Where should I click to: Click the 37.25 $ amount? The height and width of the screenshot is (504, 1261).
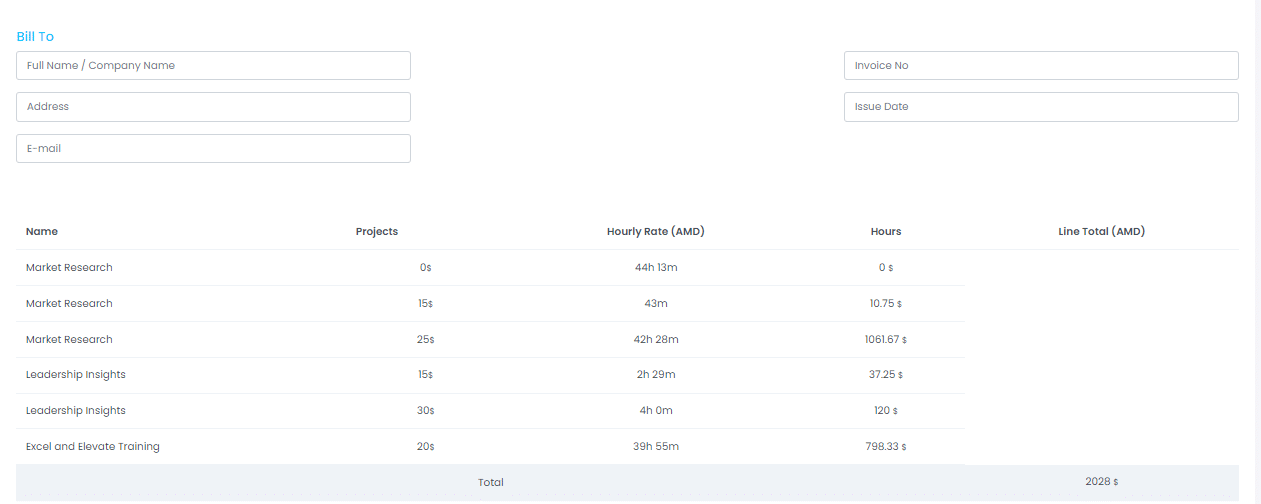click(x=886, y=374)
